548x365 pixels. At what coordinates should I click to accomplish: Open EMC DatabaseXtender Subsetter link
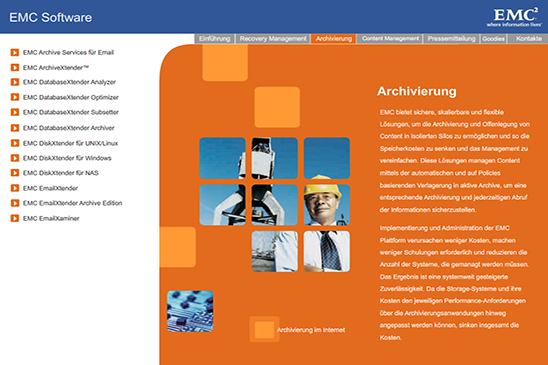[x=71, y=112]
